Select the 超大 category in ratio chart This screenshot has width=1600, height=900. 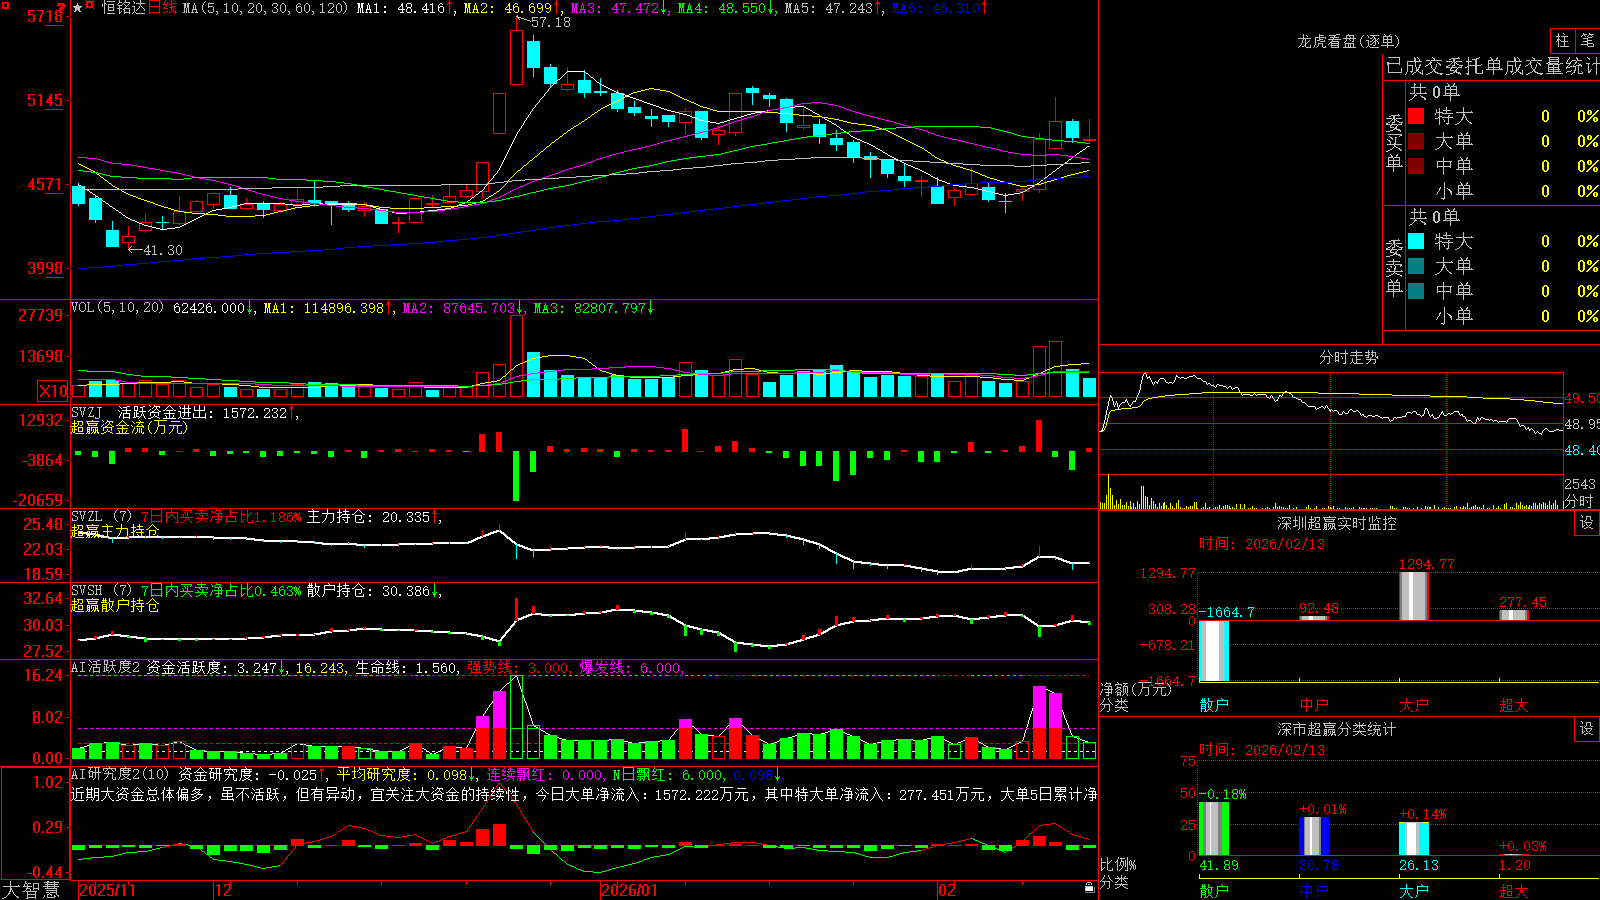point(1514,891)
